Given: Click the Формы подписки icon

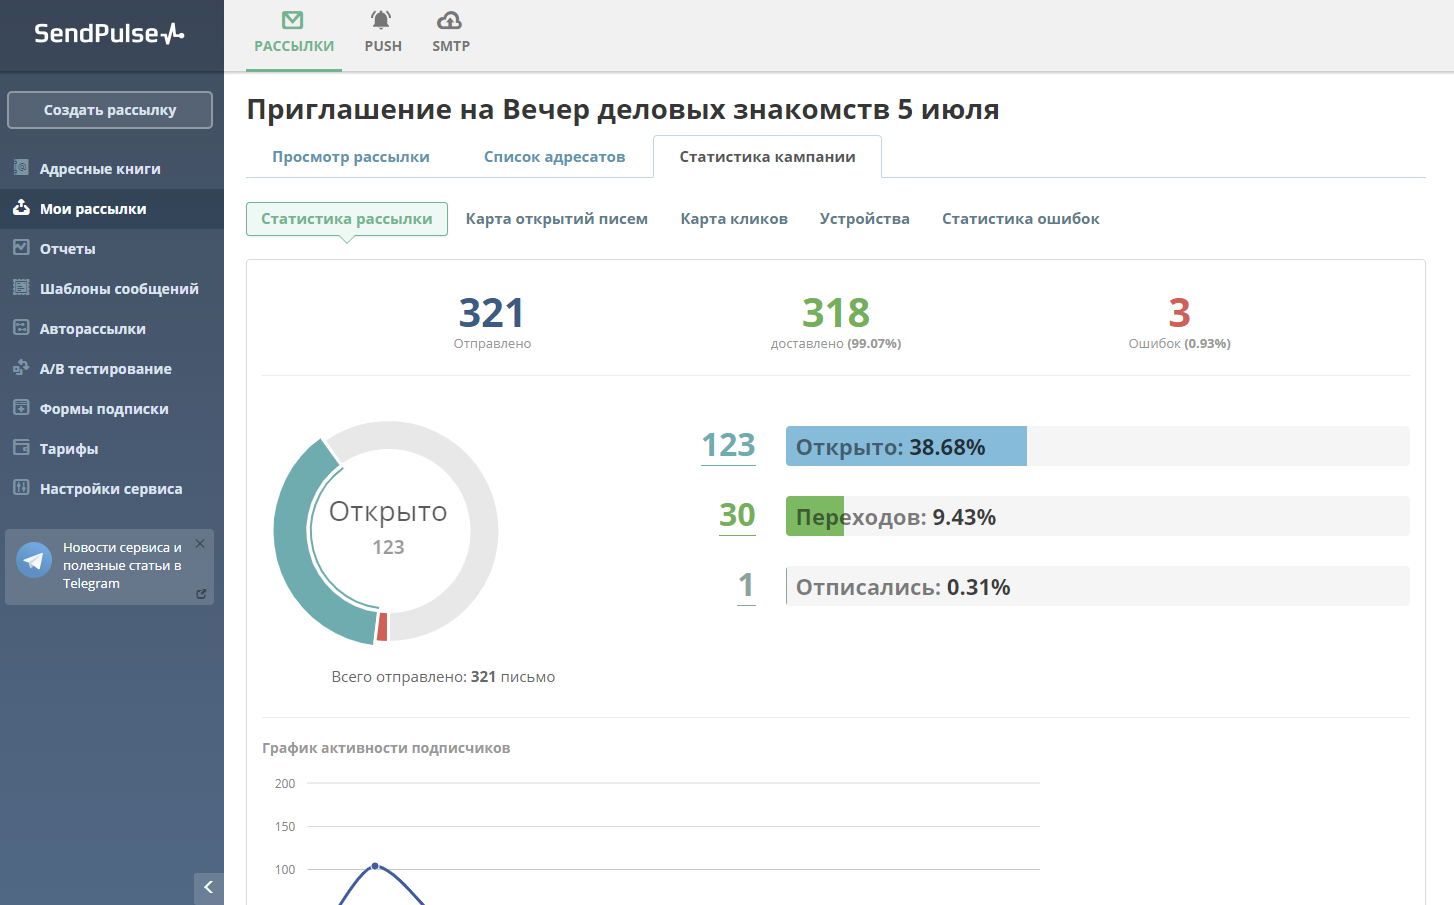Looking at the screenshot, I should pos(21,408).
